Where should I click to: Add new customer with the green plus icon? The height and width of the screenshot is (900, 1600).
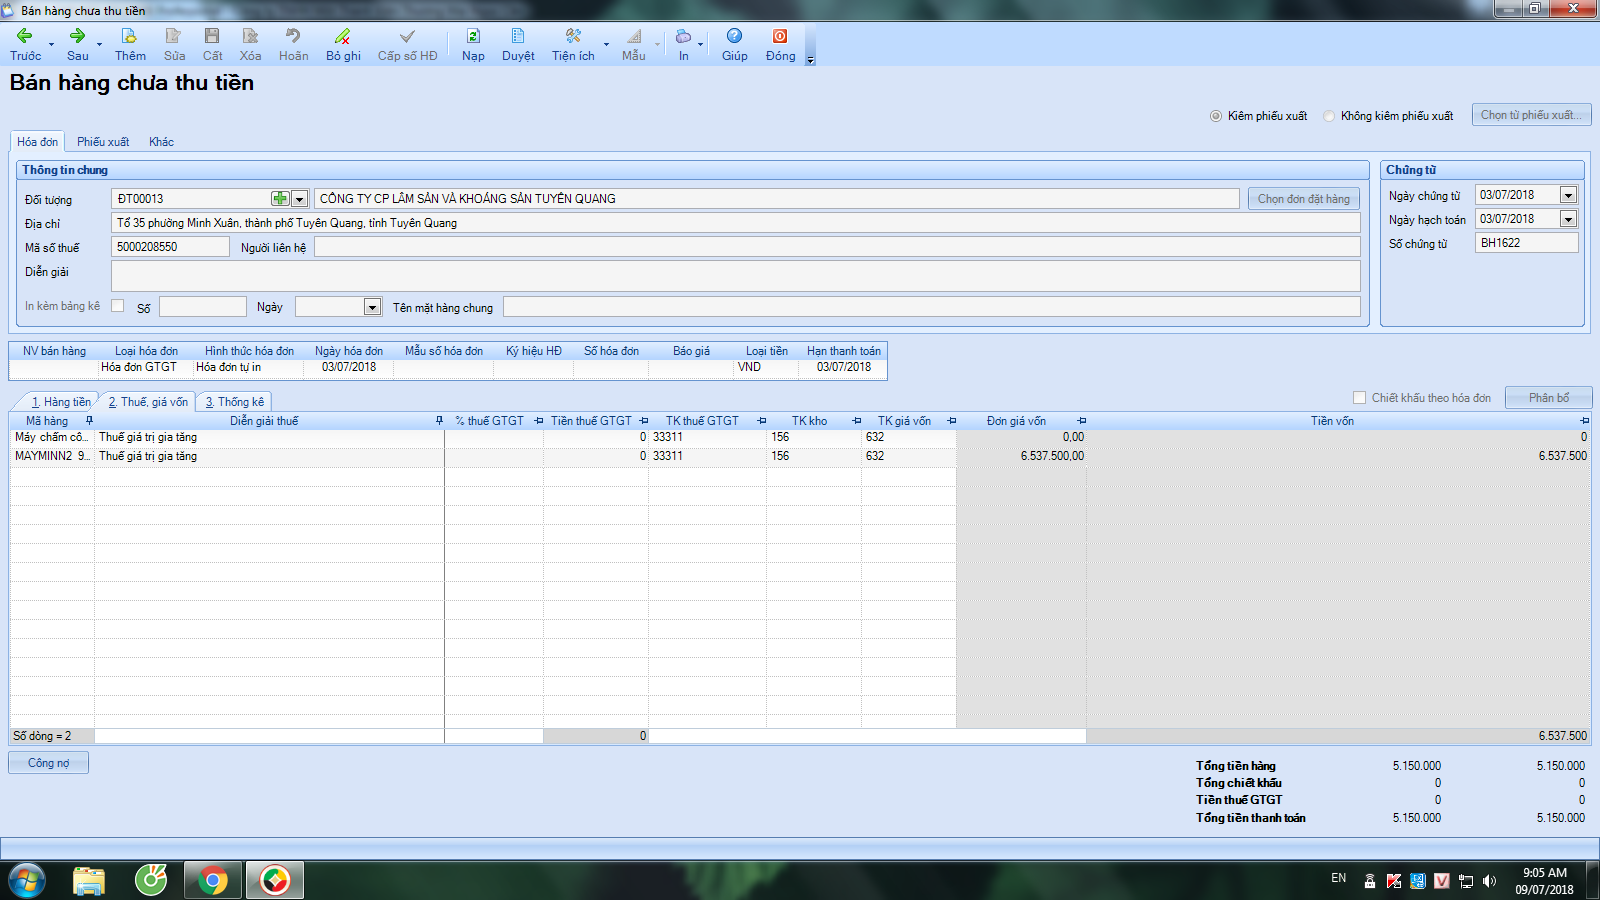click(280, 199)
